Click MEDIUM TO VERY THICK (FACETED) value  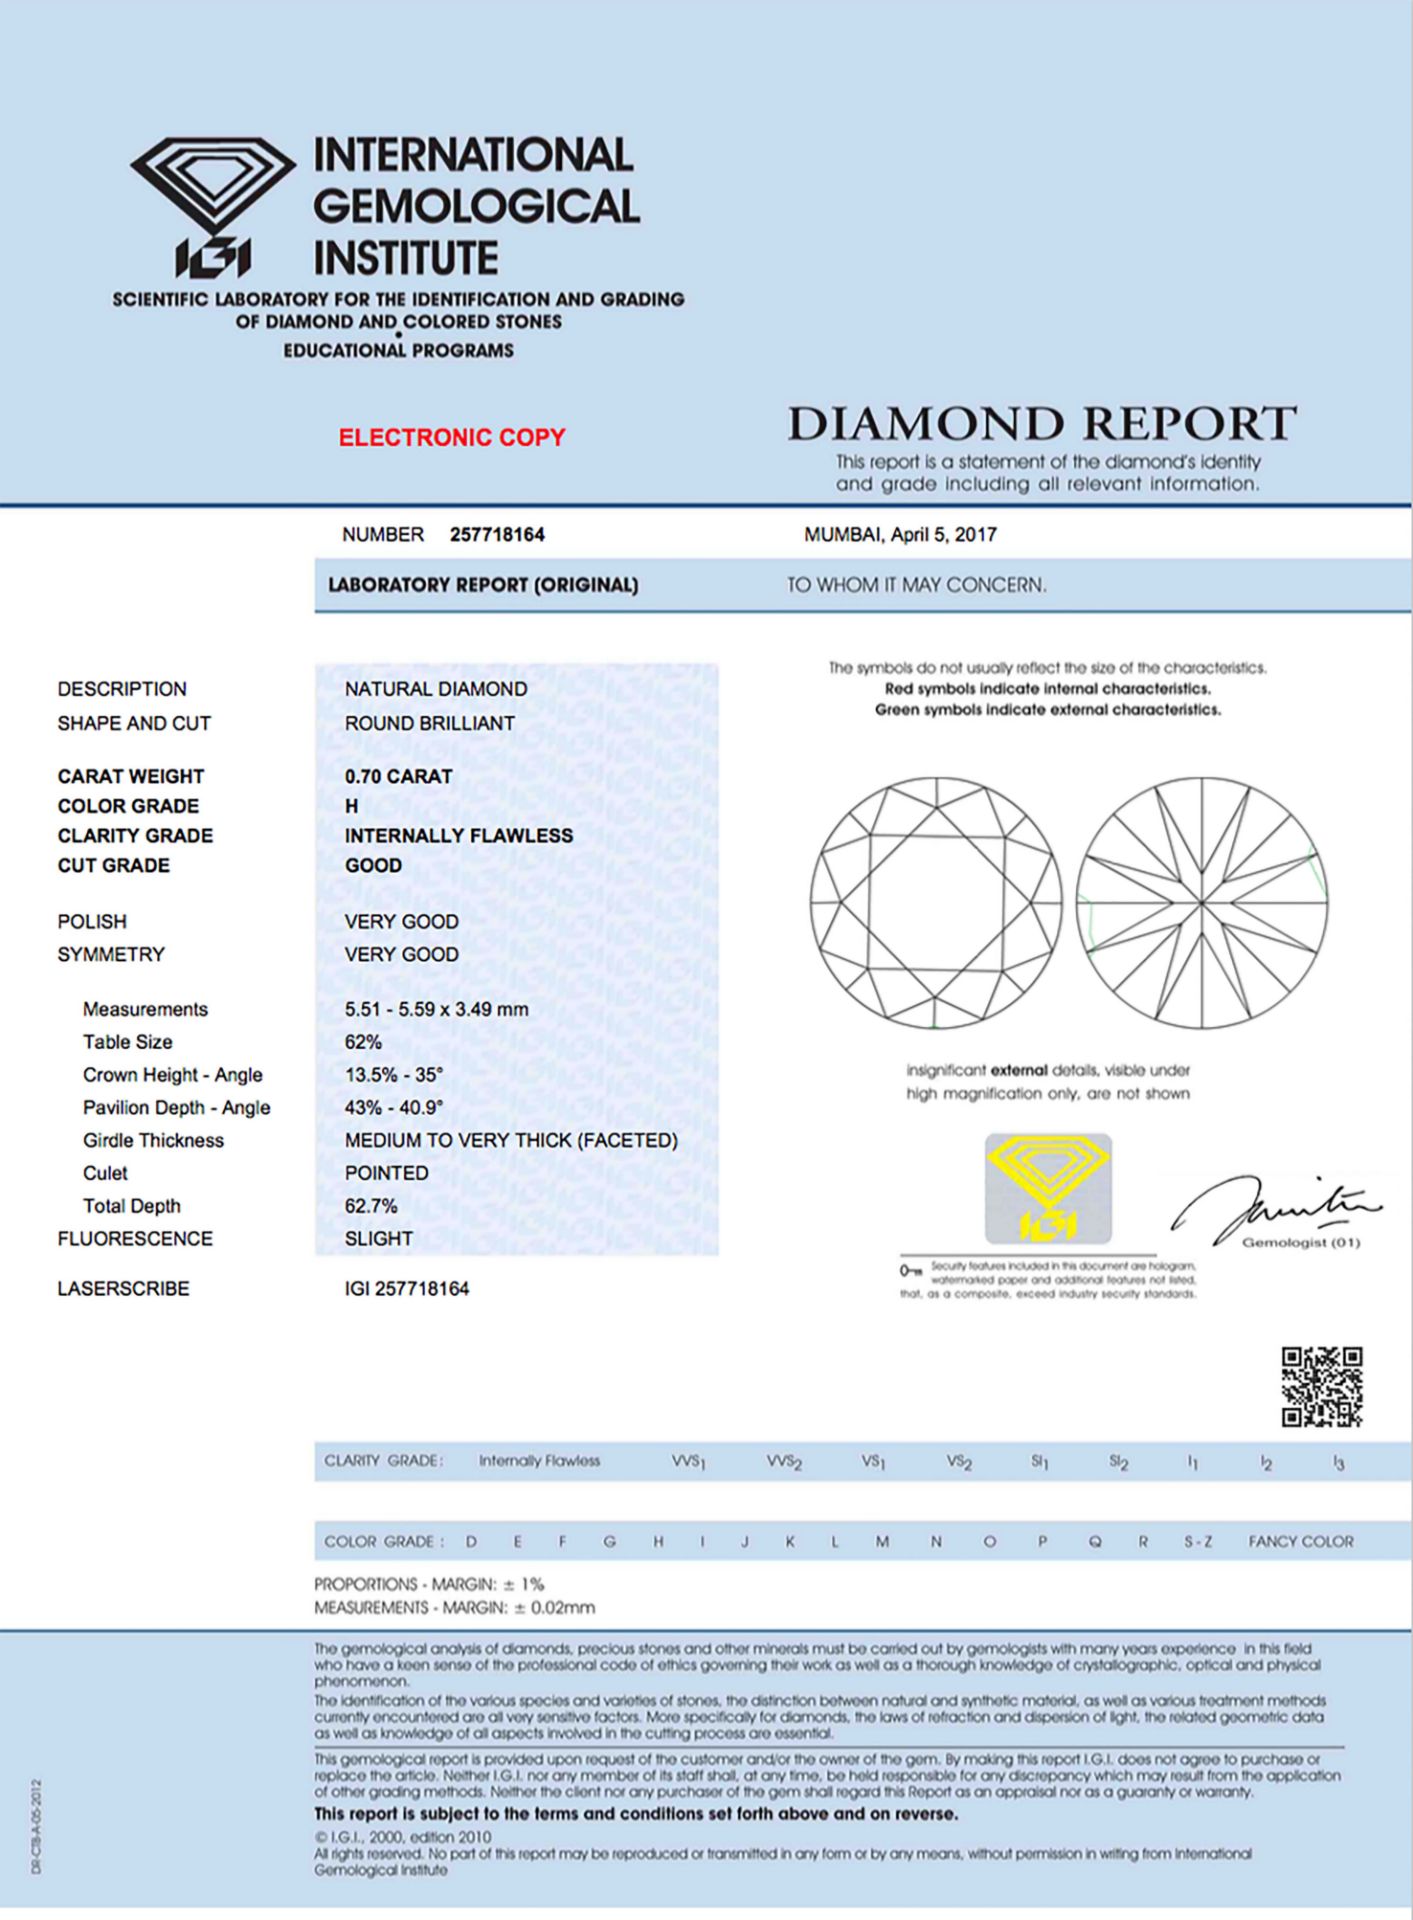click(x=511, y=1141)
